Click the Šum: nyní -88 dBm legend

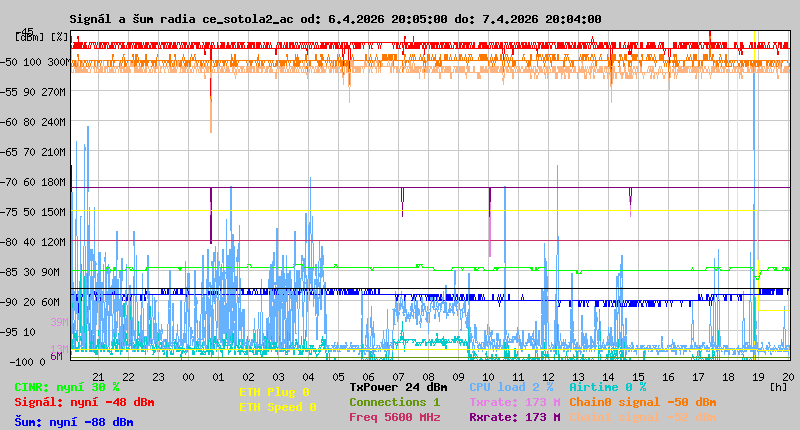coord(74,422)
